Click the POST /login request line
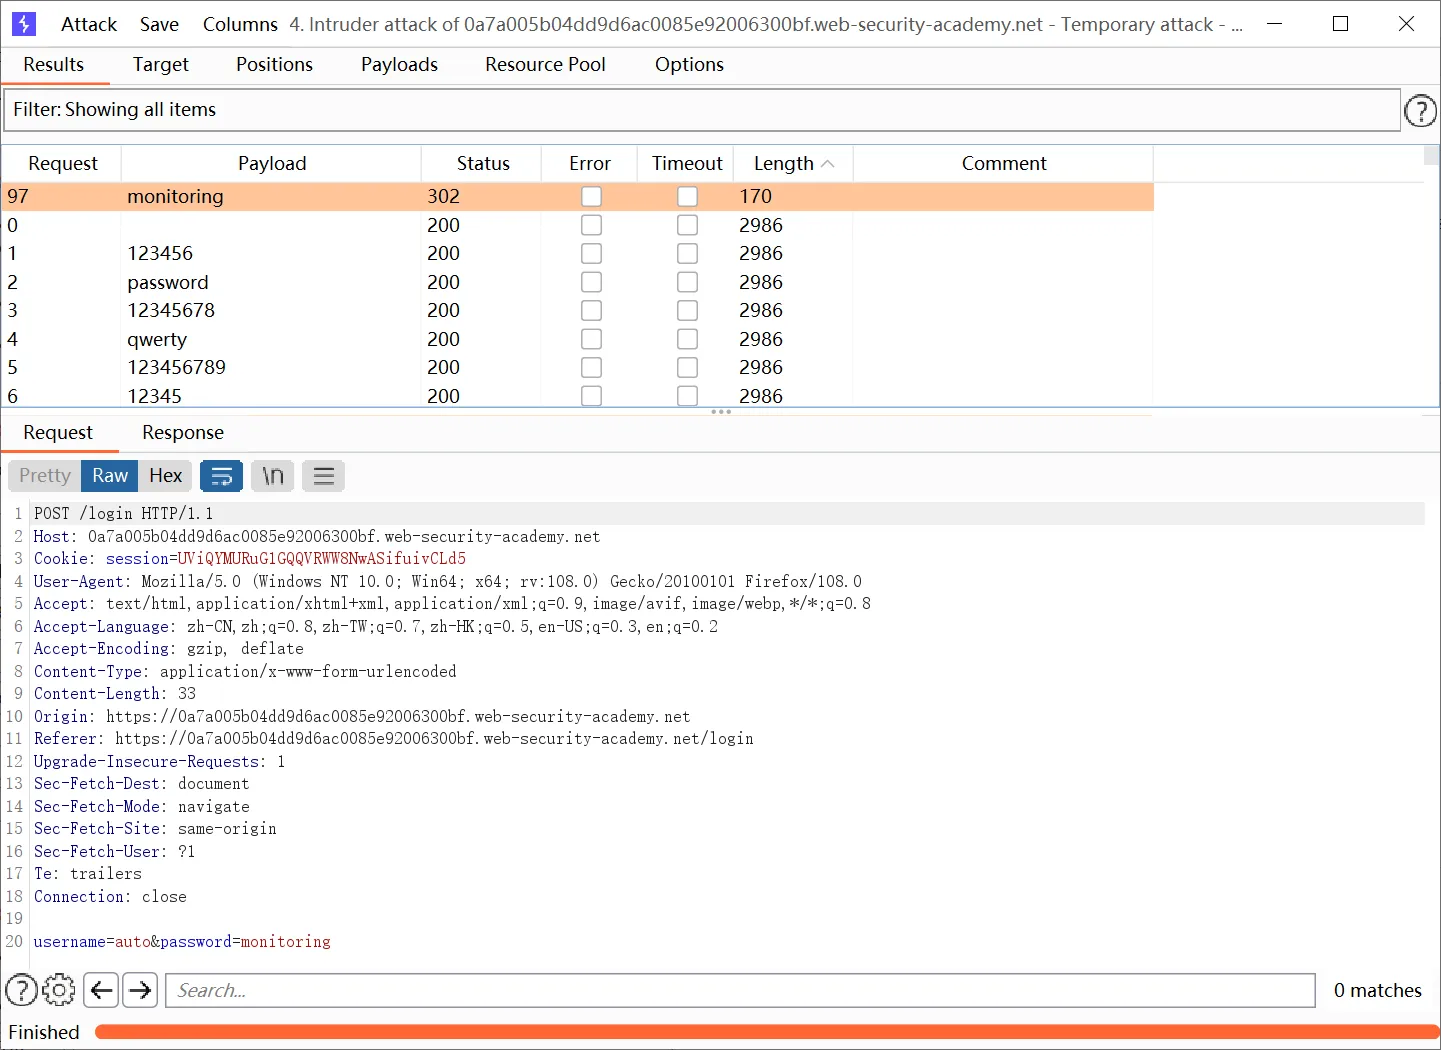 [124, 514]
